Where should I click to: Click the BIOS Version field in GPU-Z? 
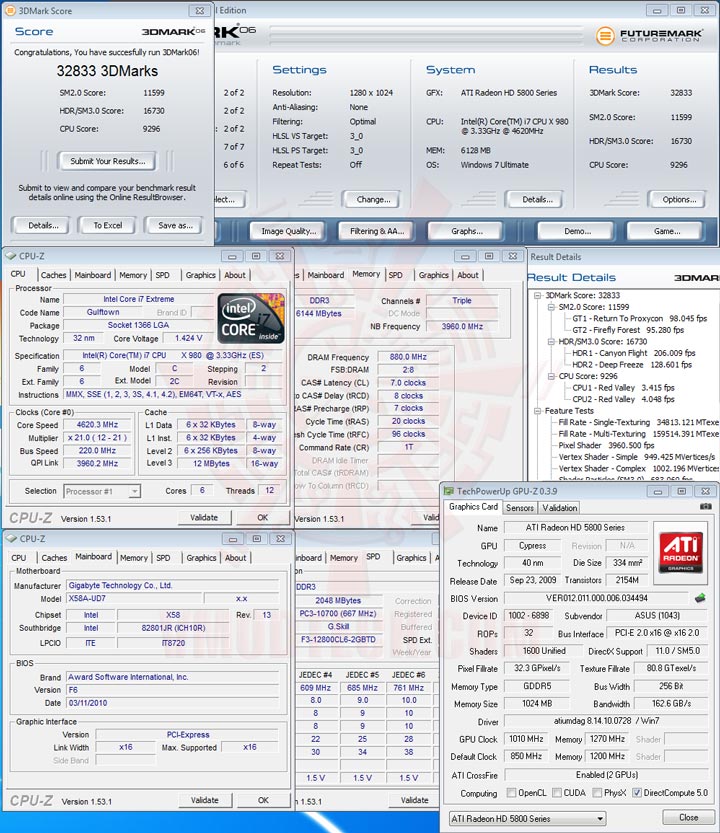pos(596,598)
